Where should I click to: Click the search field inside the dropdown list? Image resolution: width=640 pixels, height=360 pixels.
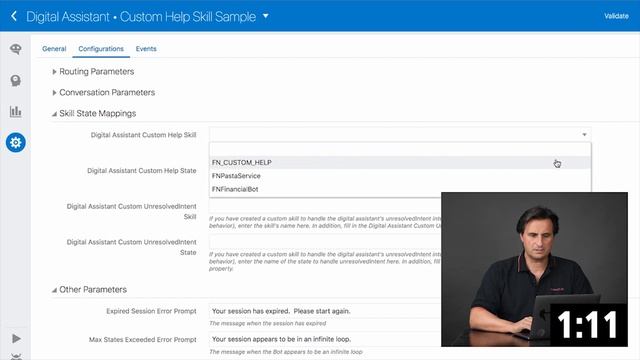pyautogui.click(x=400, y=149)
